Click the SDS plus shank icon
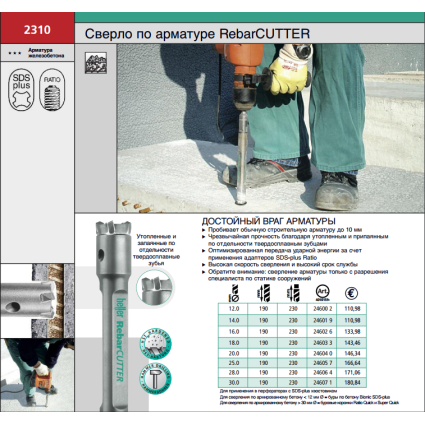The width and height of the screenshot is (425, 425). tap(22, 90)
